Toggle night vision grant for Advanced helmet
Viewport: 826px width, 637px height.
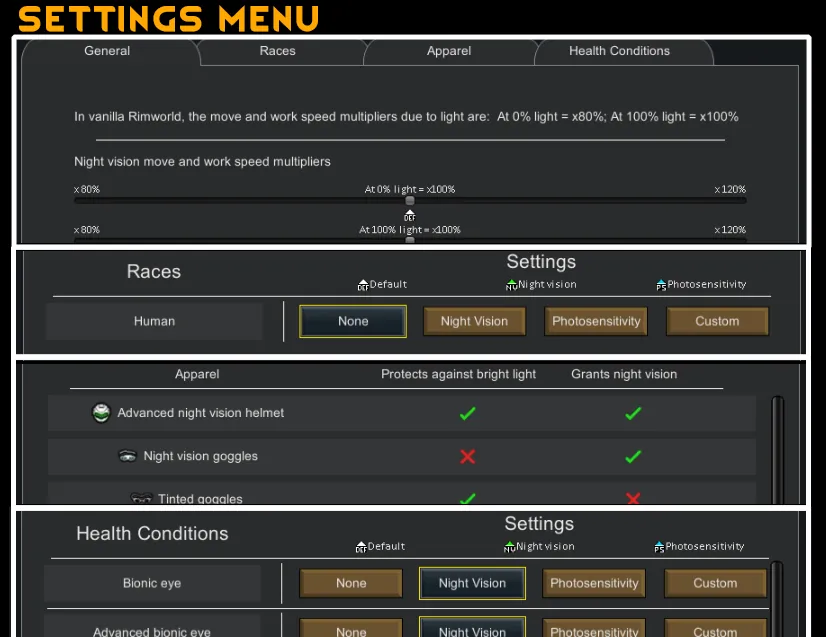click(632, 413)
